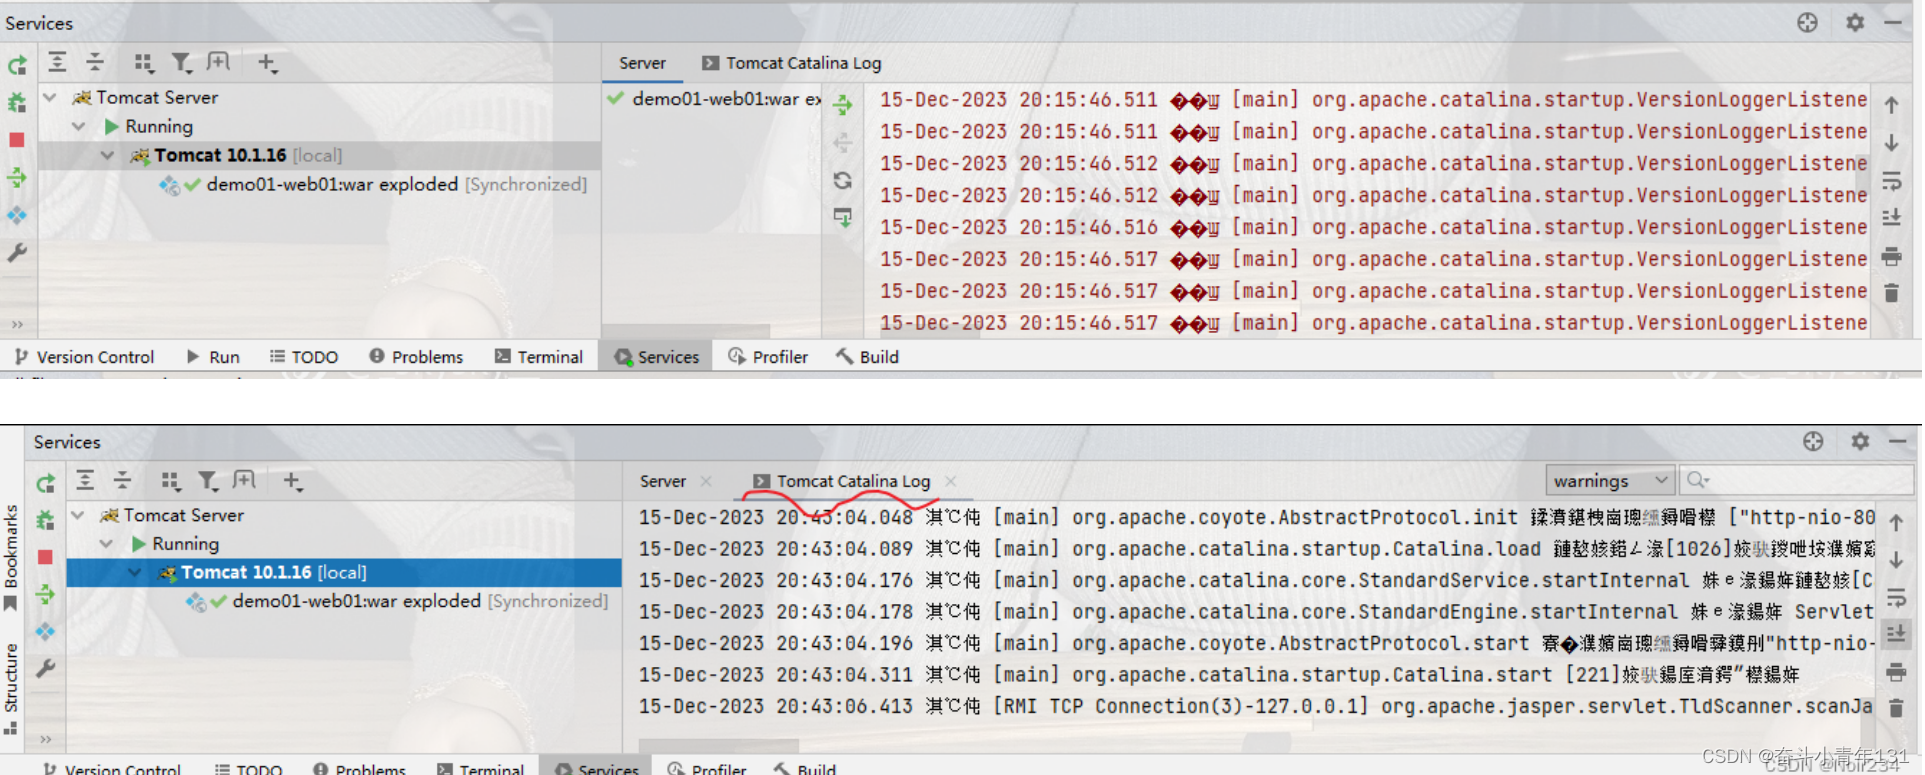Click Down the stack trace arrow in upper log
This screenshot has width=1925, height=775.
coord(1891,143)
